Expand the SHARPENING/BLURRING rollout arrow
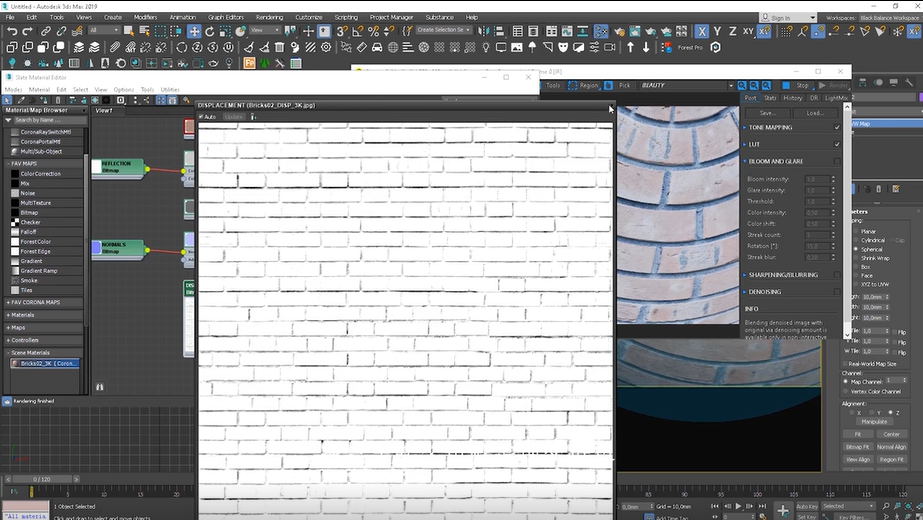Image resolution: width=923 pixels, height=520 pixels. (745, 275)
